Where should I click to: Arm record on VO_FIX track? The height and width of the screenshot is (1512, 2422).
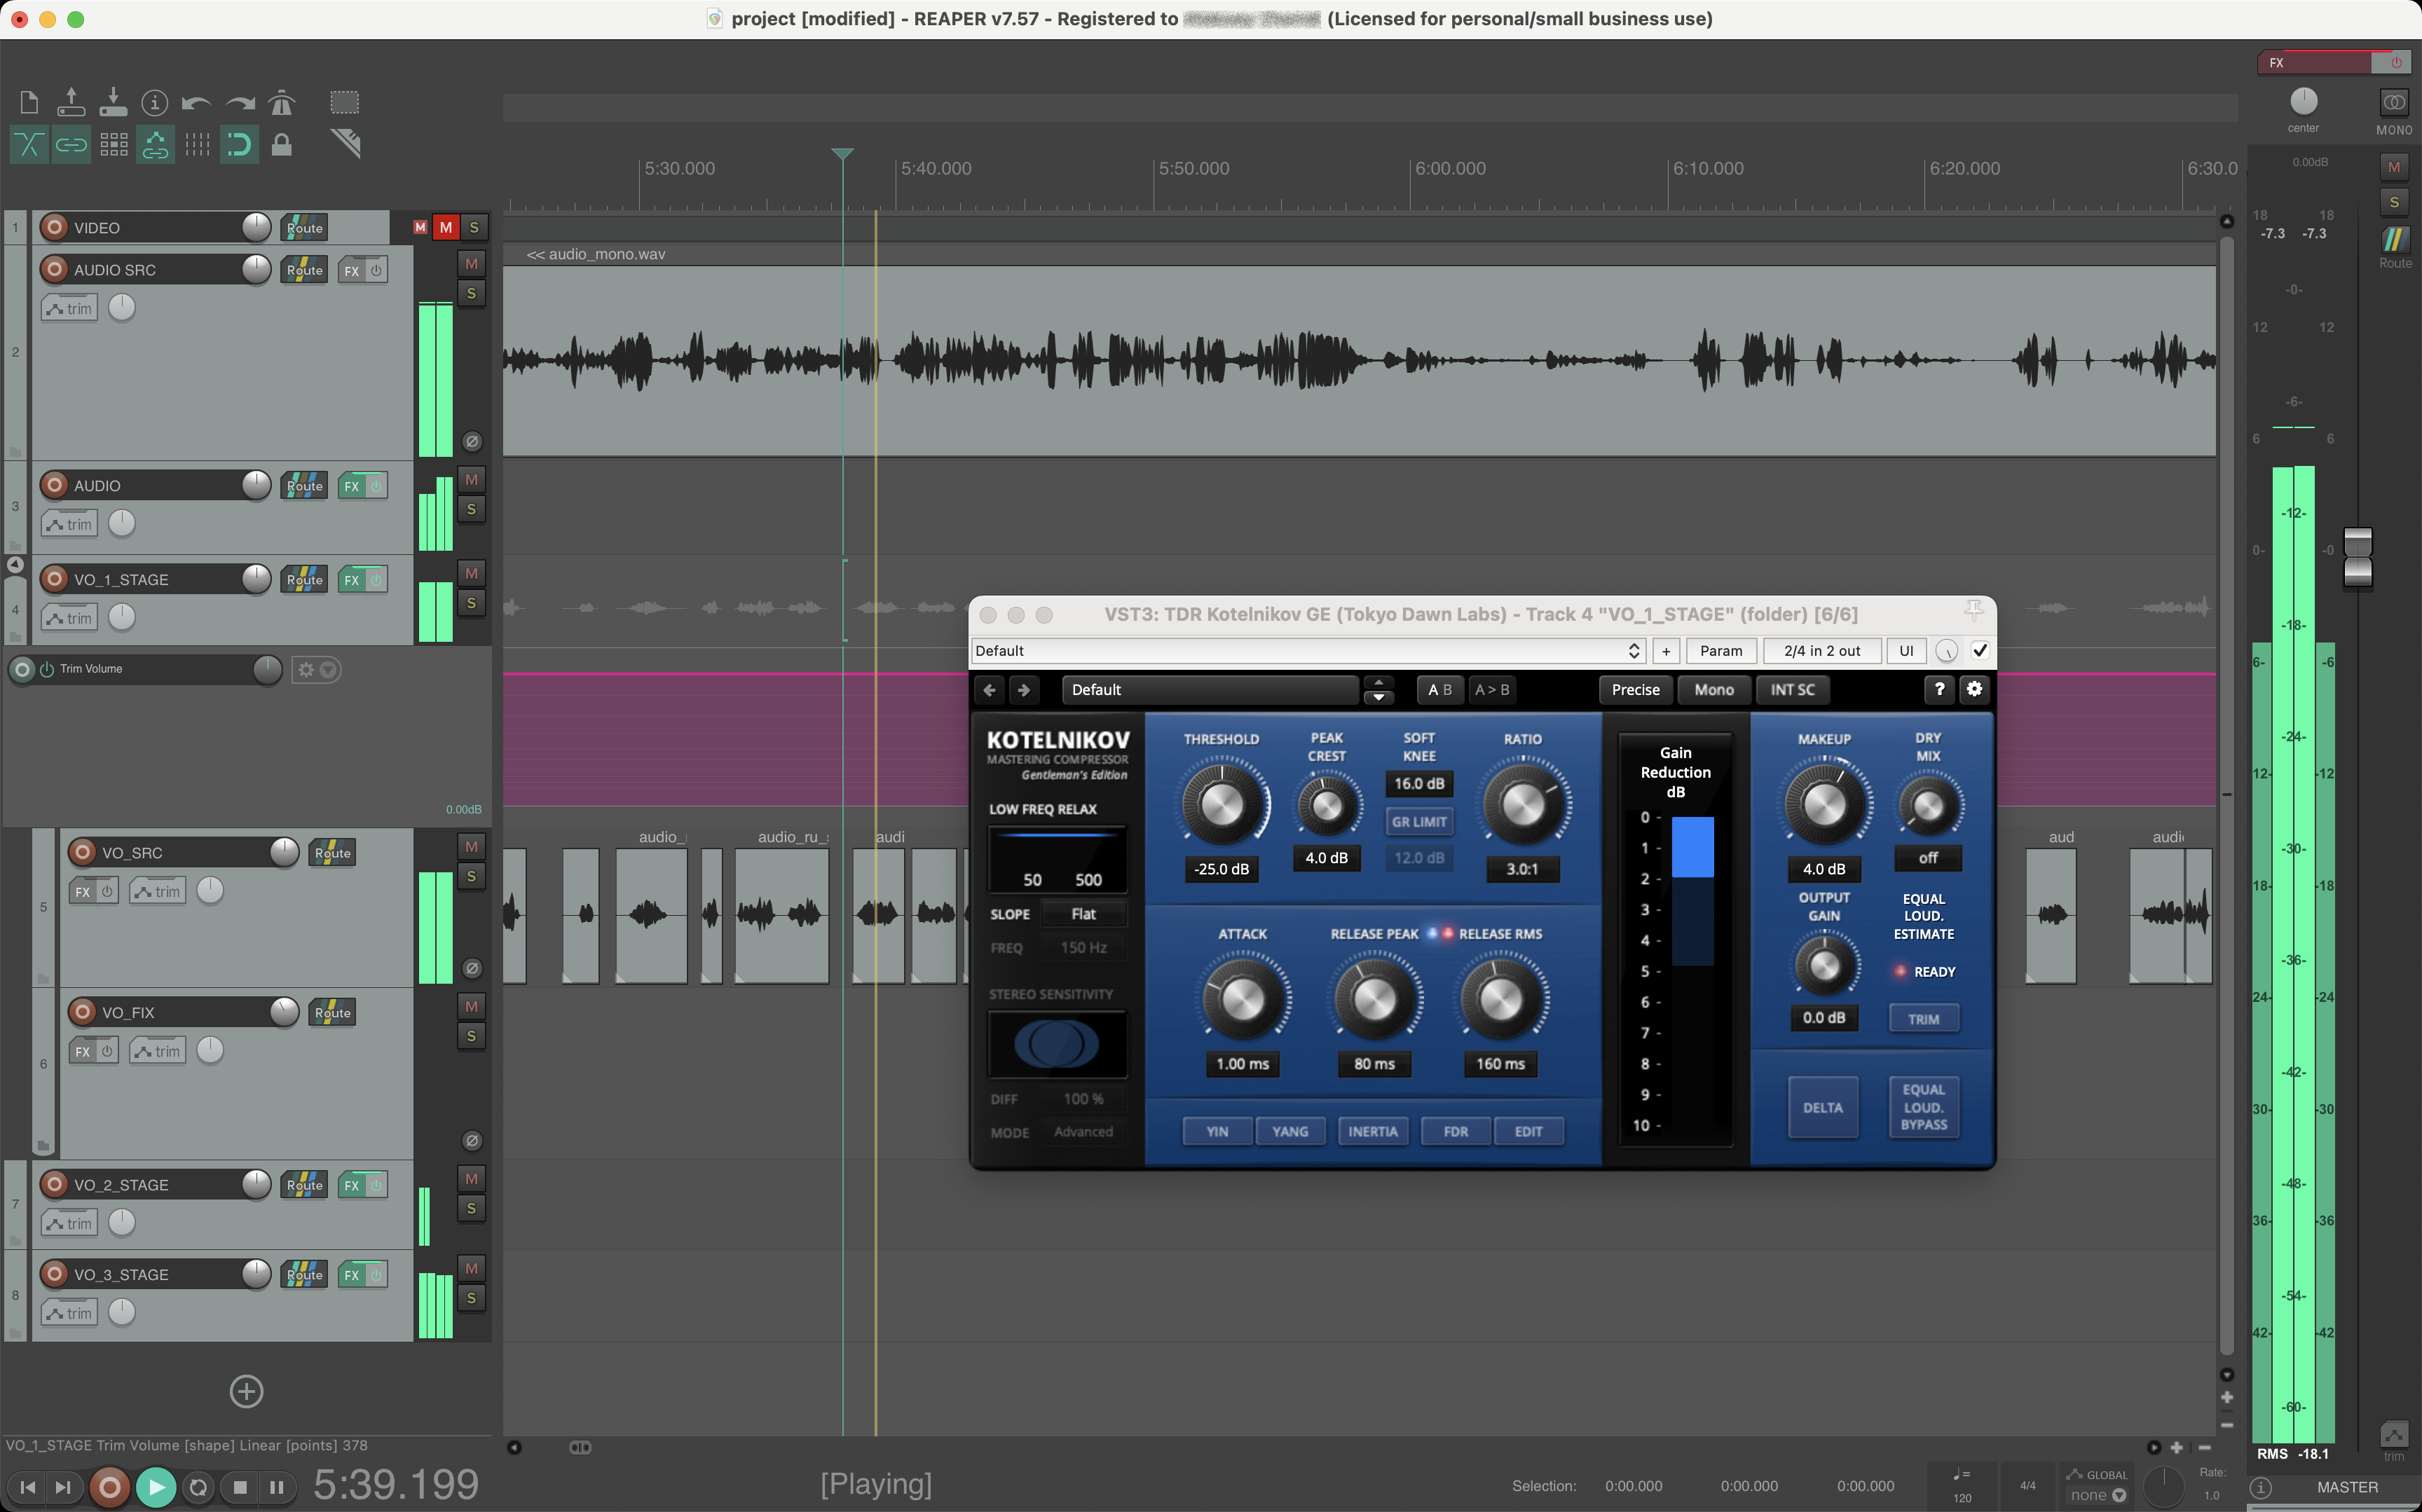tap(83, 1012)
